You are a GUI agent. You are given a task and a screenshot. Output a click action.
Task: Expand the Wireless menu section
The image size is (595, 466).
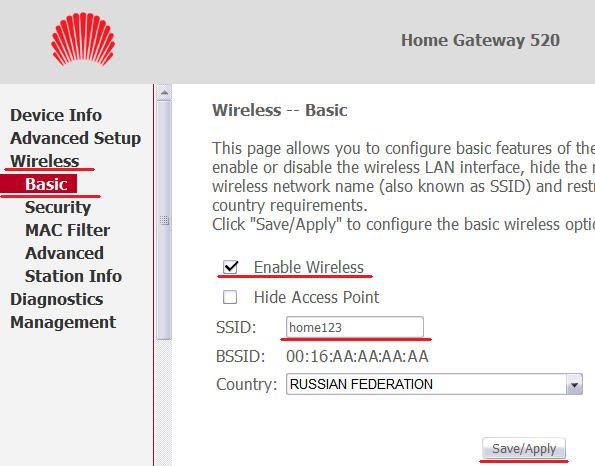(x=45, y=161)
